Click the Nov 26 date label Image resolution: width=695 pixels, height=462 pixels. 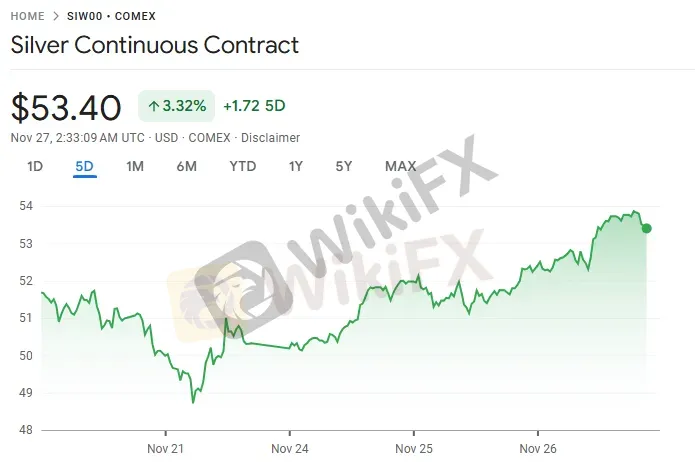point(537,448)
